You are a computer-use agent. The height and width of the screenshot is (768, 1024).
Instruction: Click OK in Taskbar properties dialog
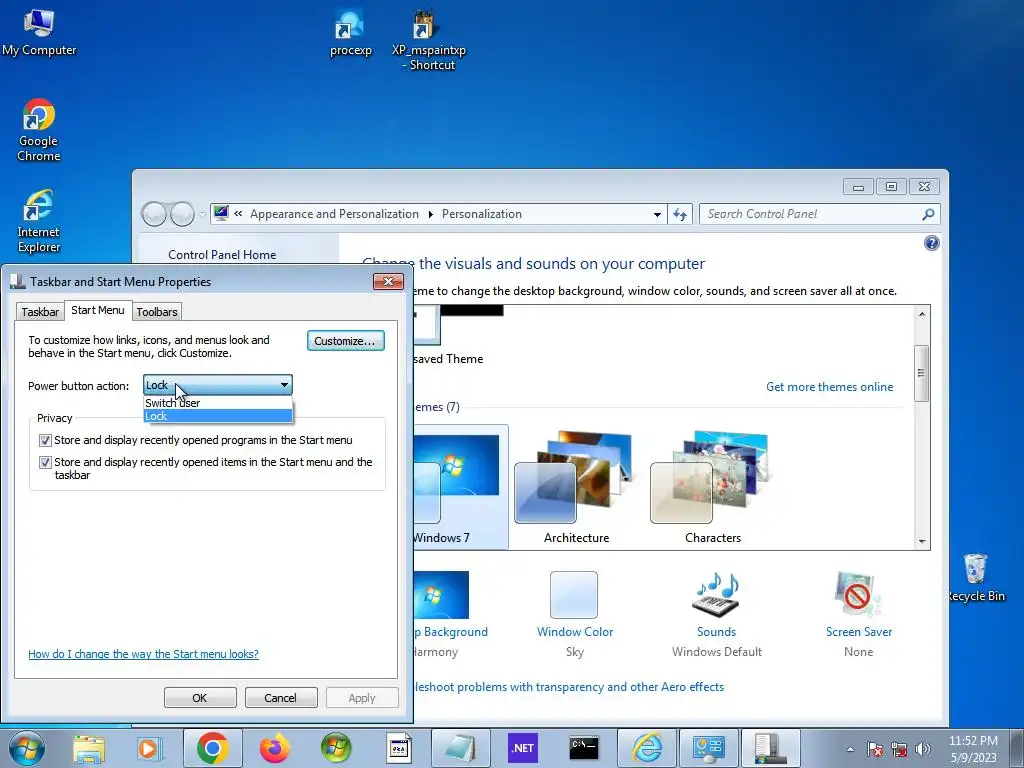point(200,697)
